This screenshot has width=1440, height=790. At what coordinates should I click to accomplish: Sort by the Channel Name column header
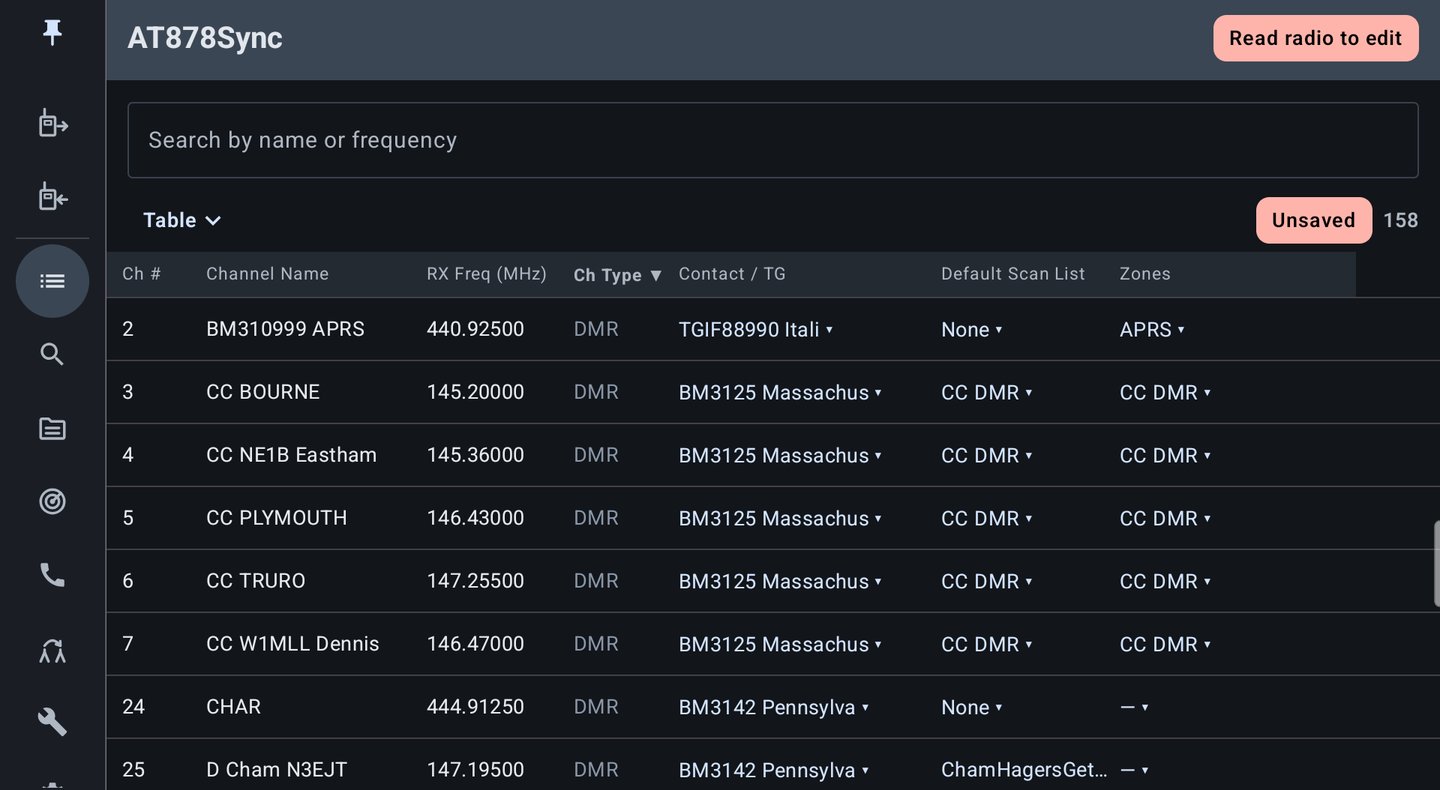click(x=267, y=274)
